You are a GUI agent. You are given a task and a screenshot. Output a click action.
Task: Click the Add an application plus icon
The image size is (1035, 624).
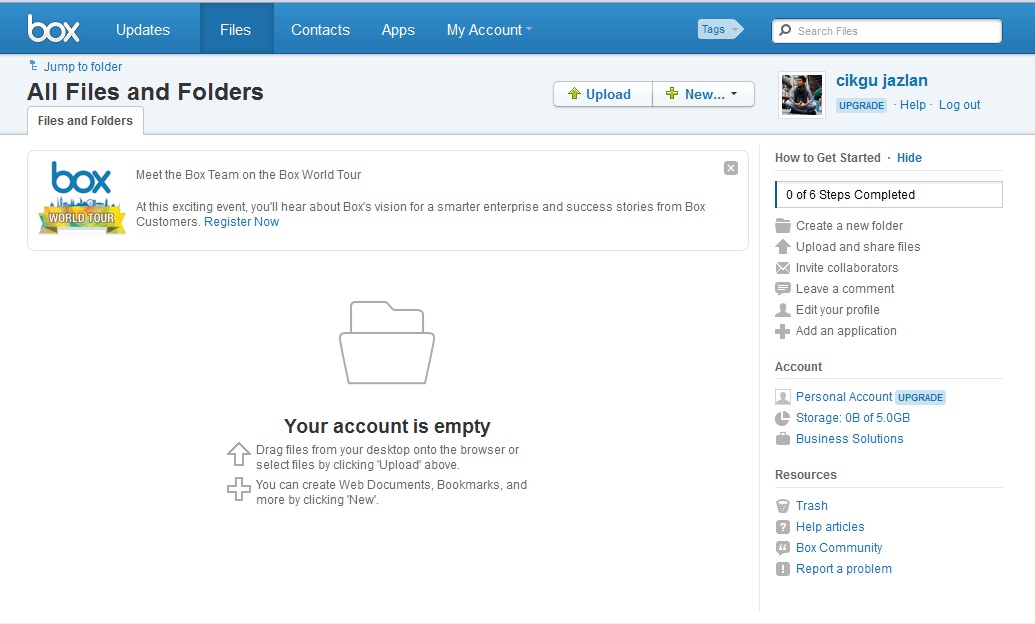point(782,330)
